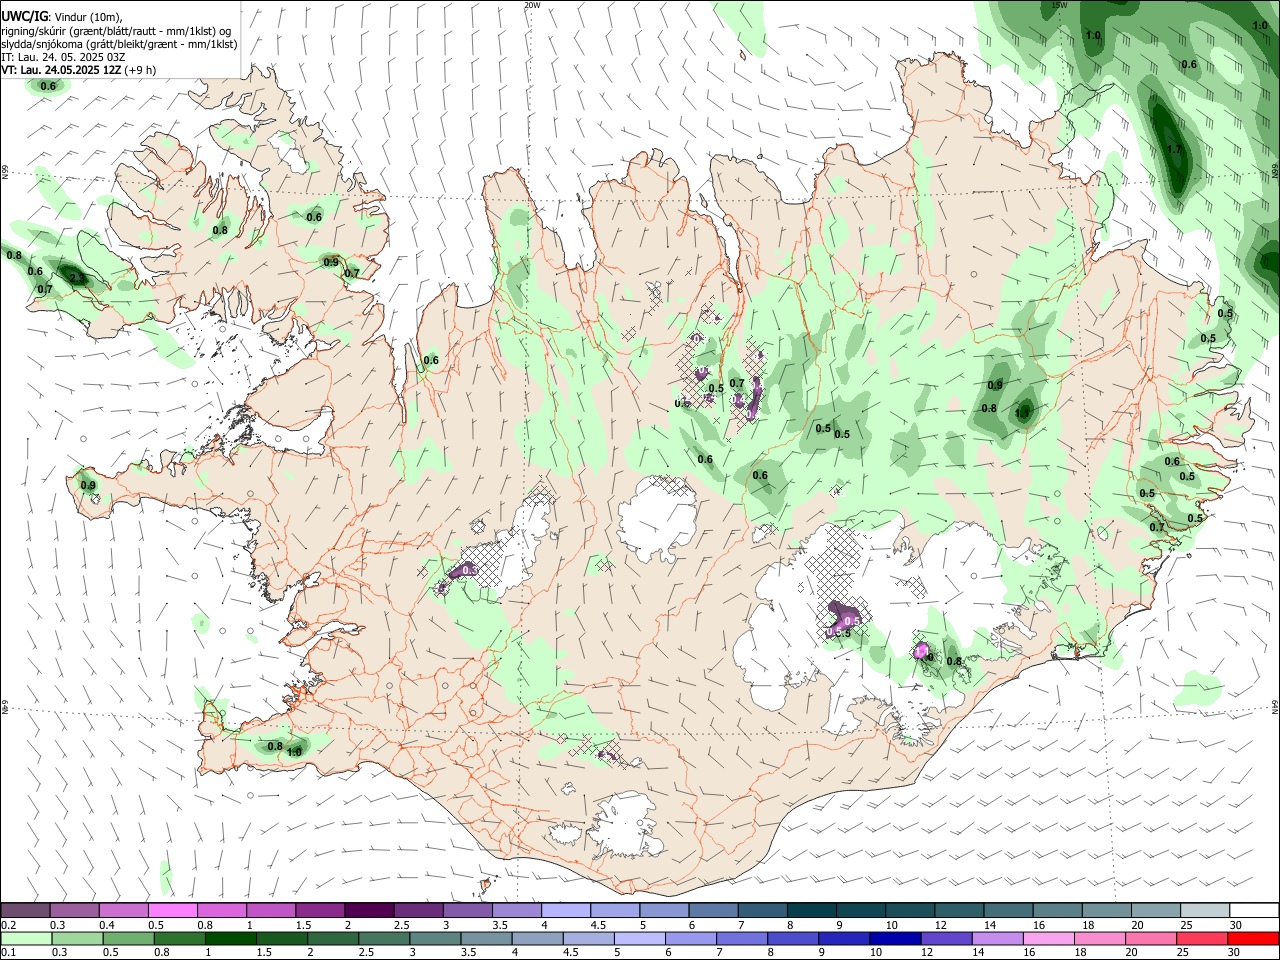Click the '15W' longitude label

(1060, 5)
